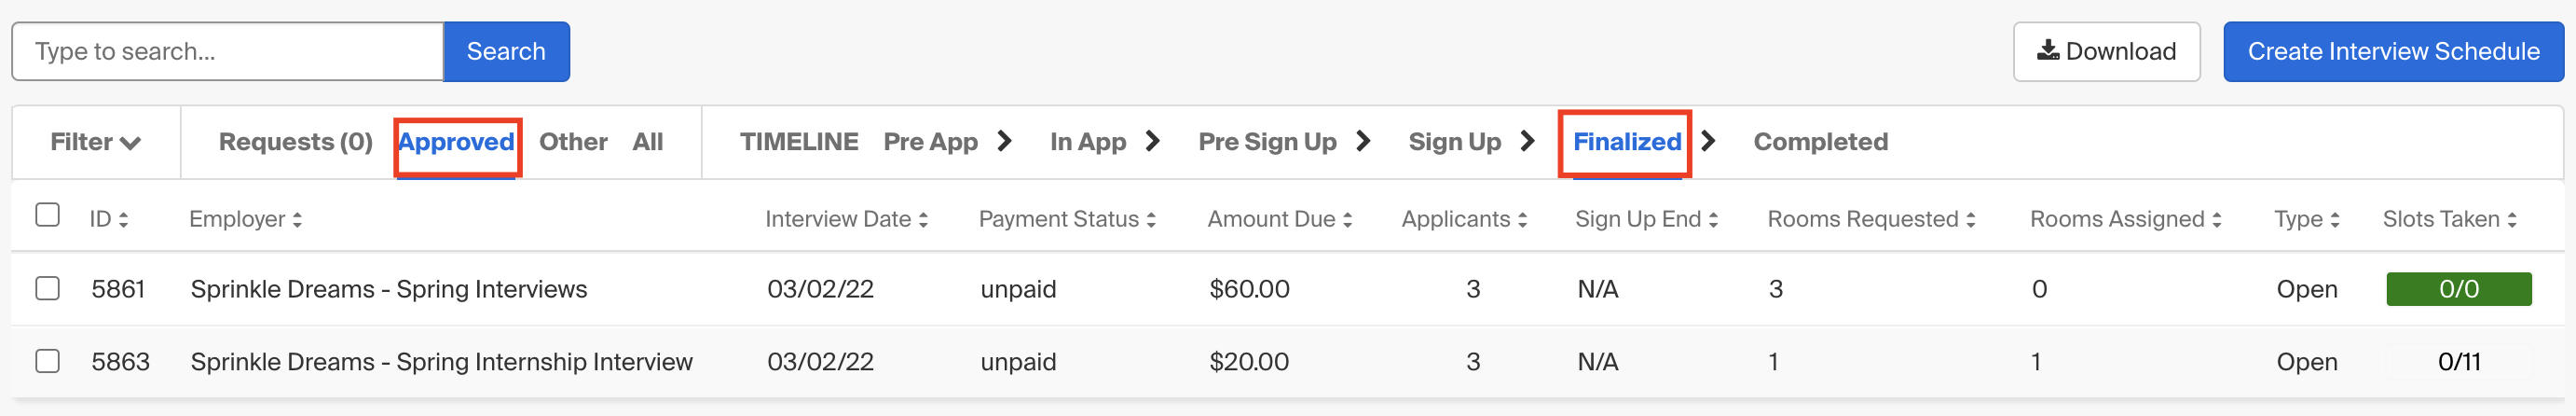Screen dimensions: 2576x416
Task: Sort by Payment Status arrows
Action: pyautogui.click(x=1151, y=220)
